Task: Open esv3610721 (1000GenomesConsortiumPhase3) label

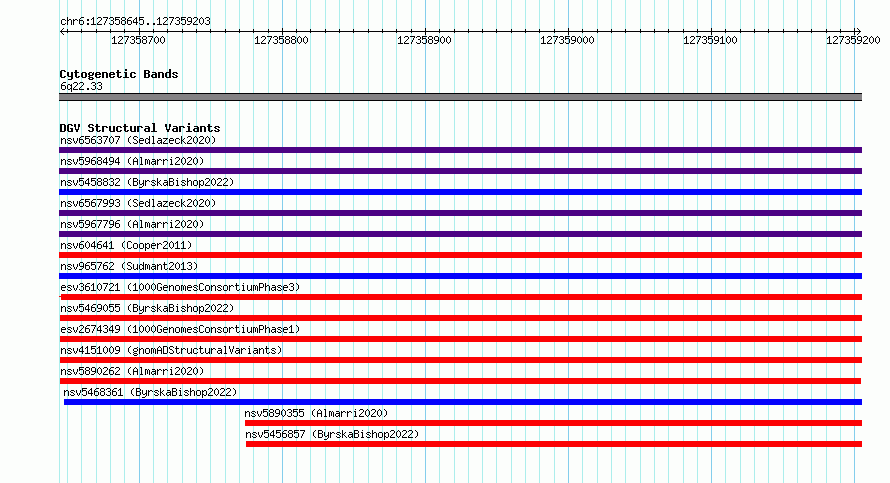Action: pos(180,287)
